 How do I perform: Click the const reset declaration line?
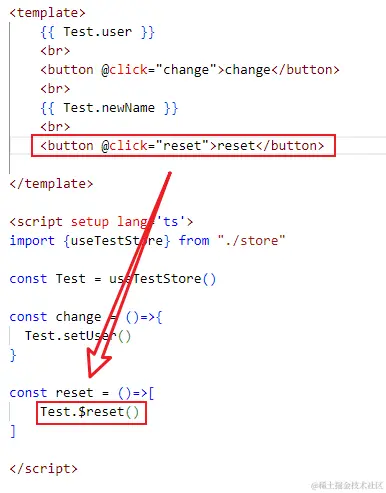point(82,393)
